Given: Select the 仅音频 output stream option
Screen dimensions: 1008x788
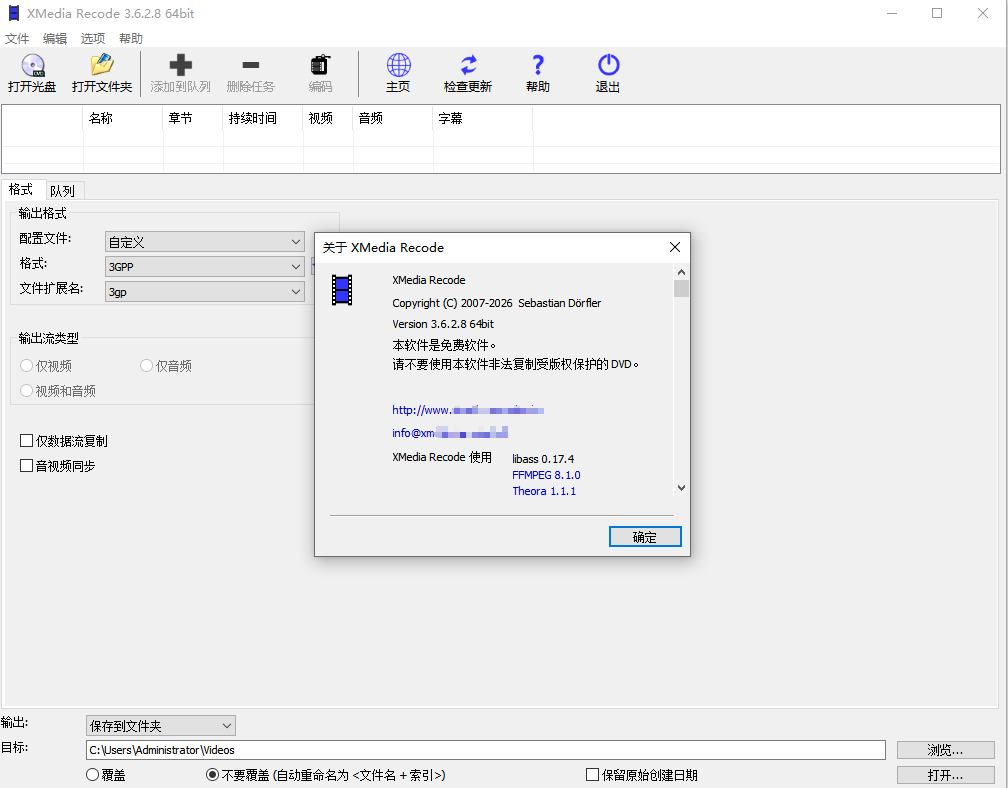Looking at the screenshot, I should coord(146,366).
